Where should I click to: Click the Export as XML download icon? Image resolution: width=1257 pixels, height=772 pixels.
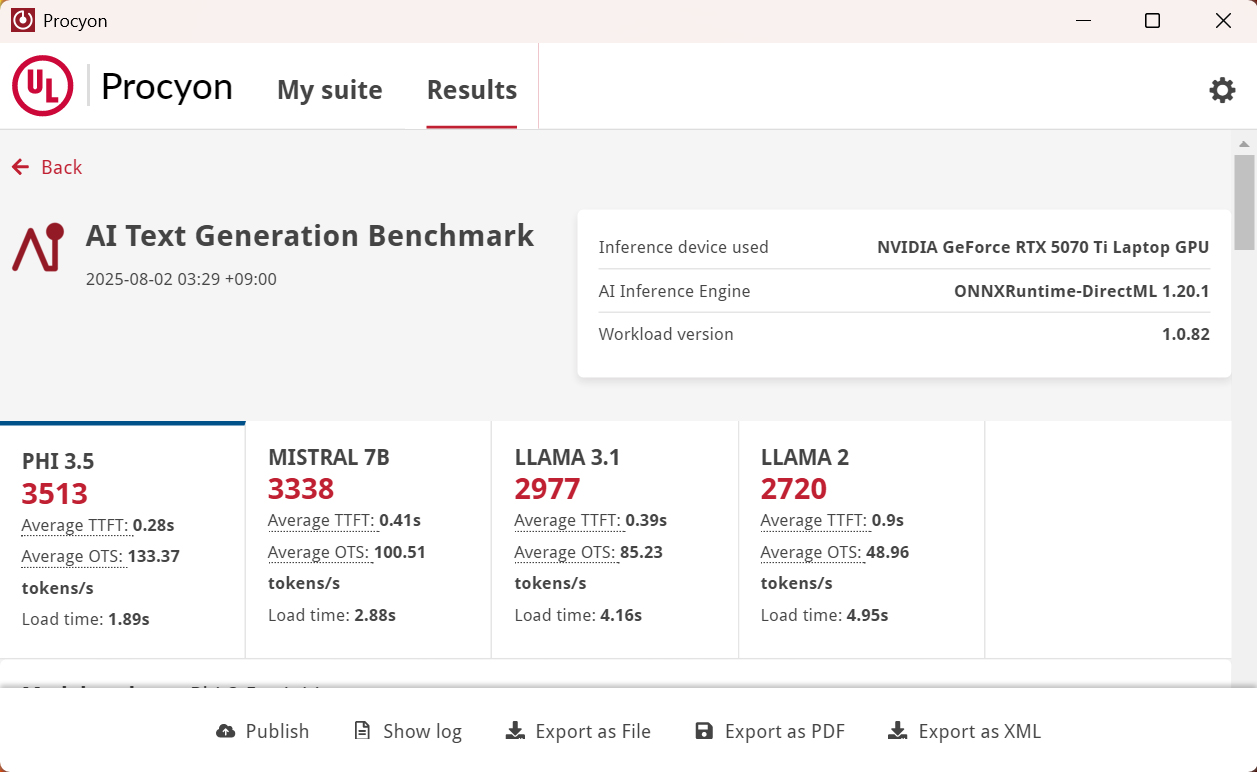[x=896, y=731]
